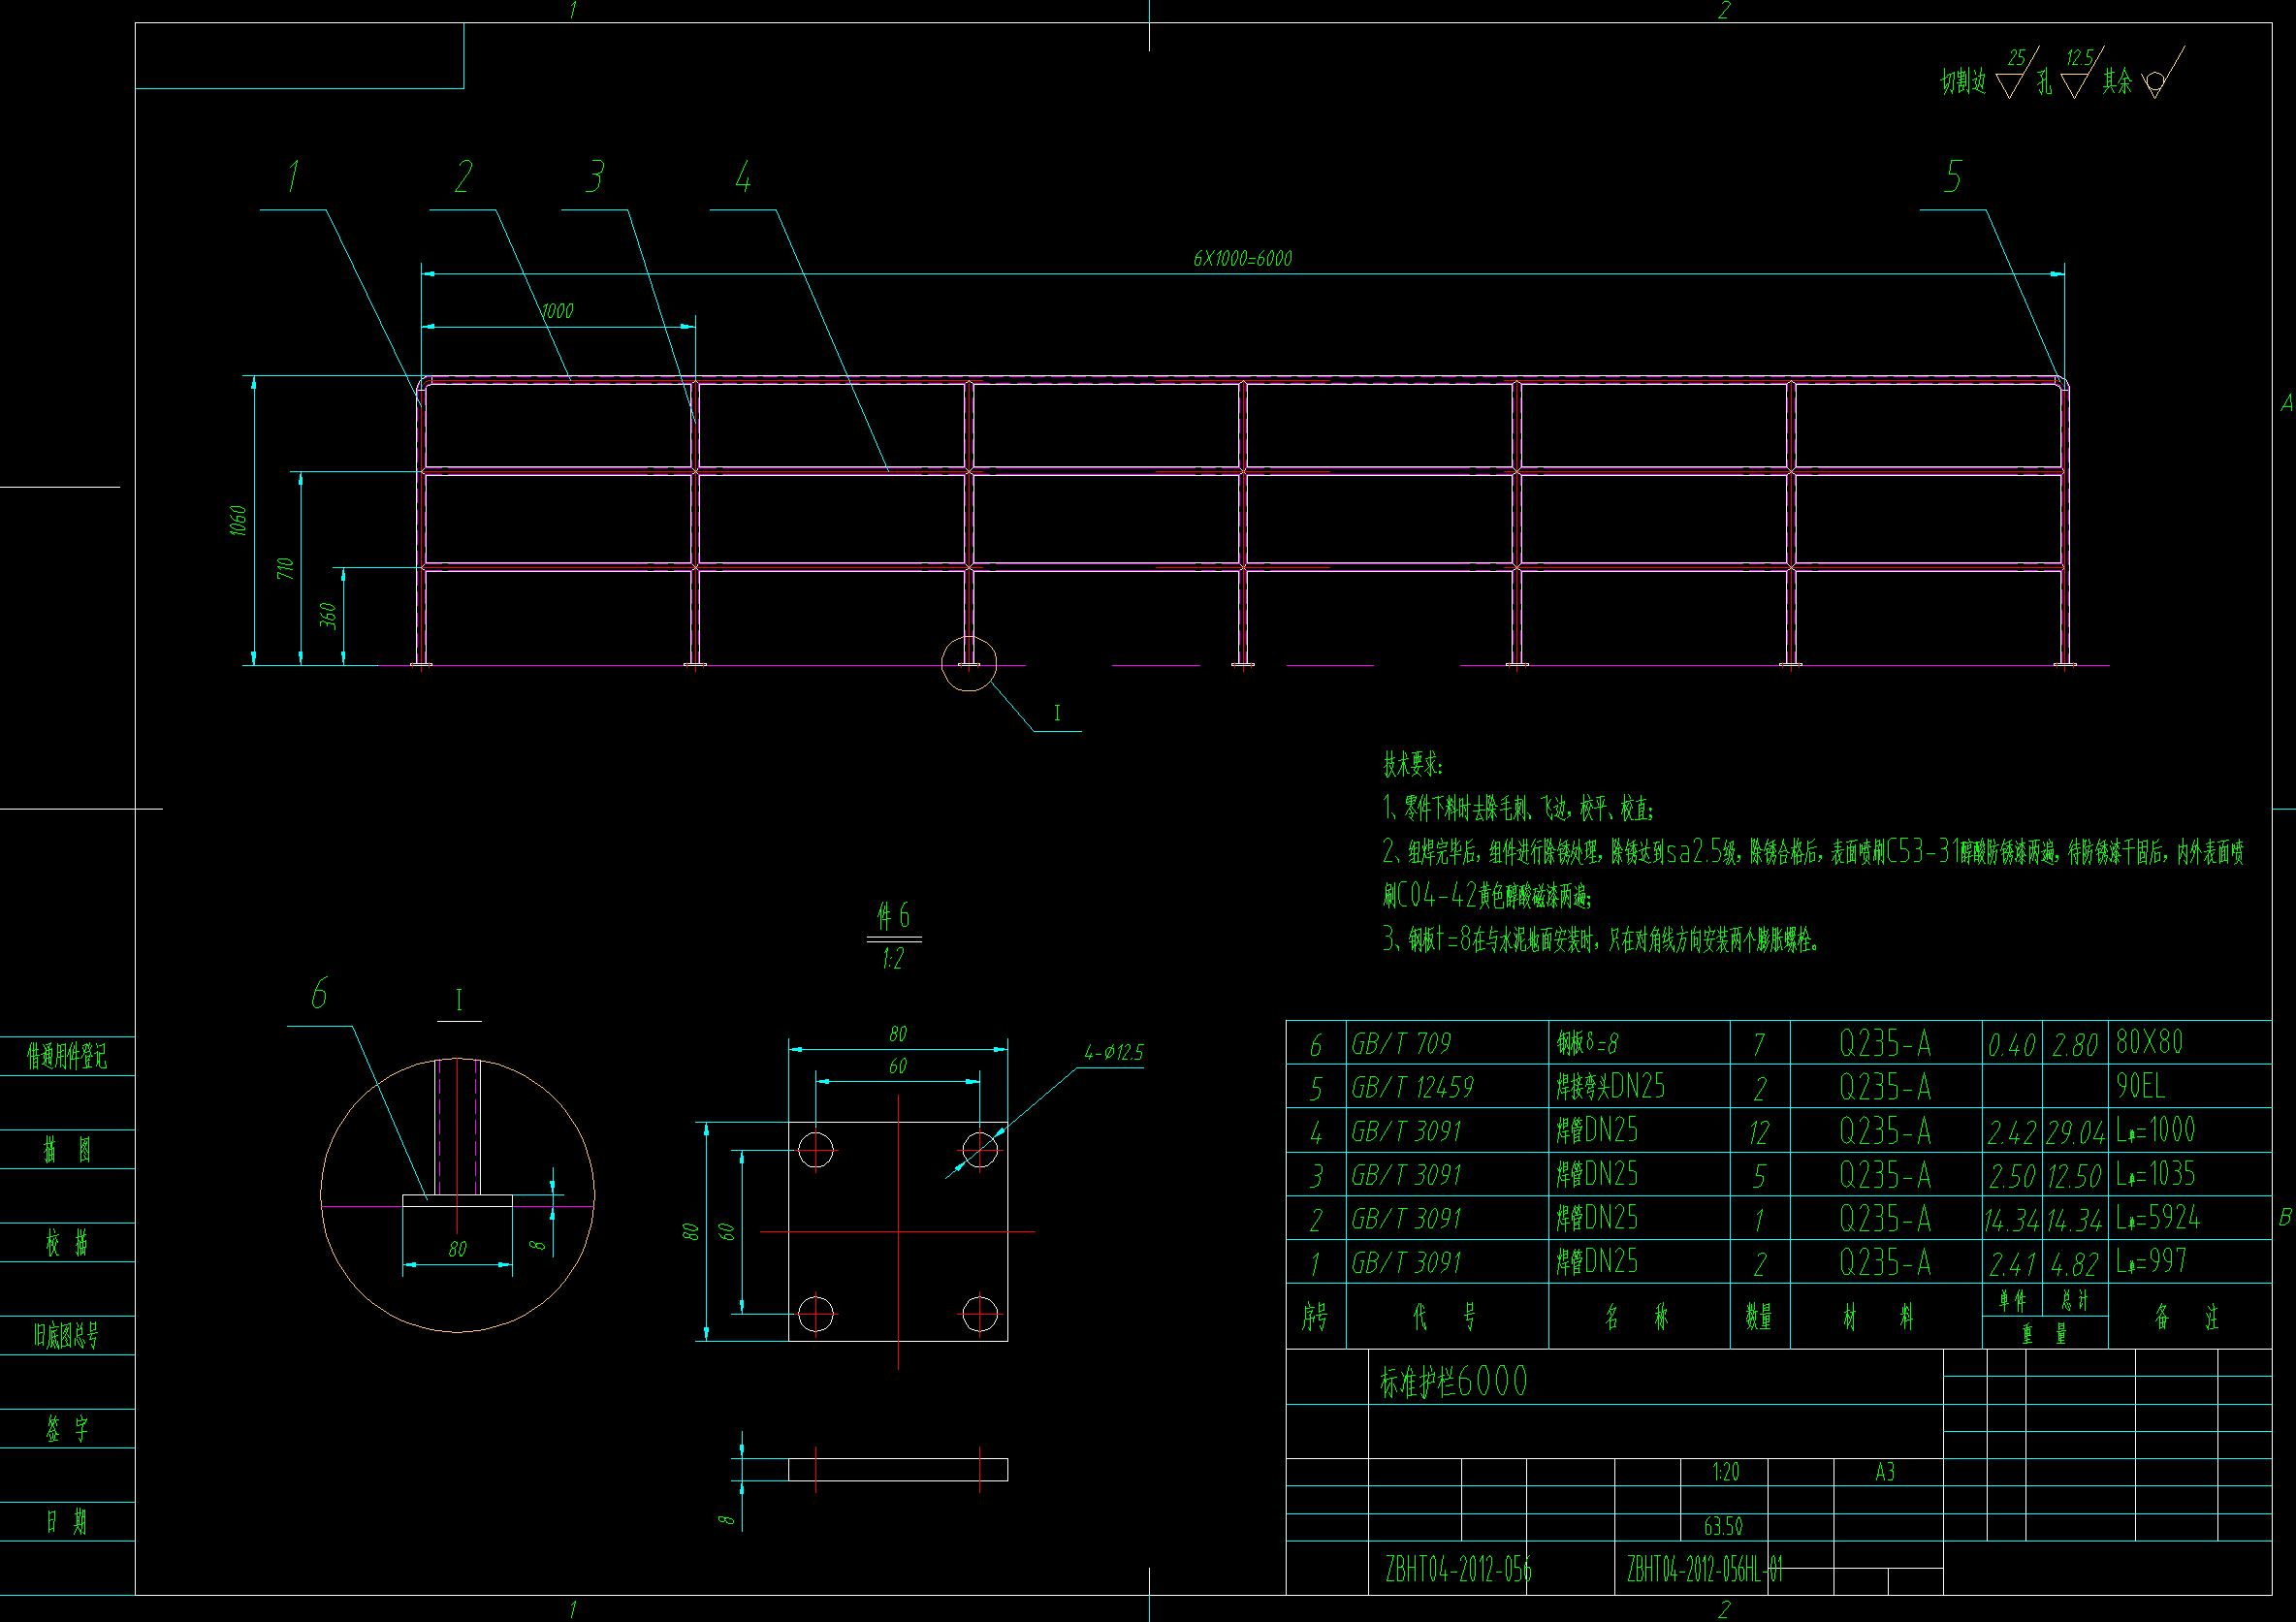The width and height of the screenshot is (2296, 1622).
Task: Select the 6X1000=6000 overall dimension text
Action: click(x=1242, y=259)
